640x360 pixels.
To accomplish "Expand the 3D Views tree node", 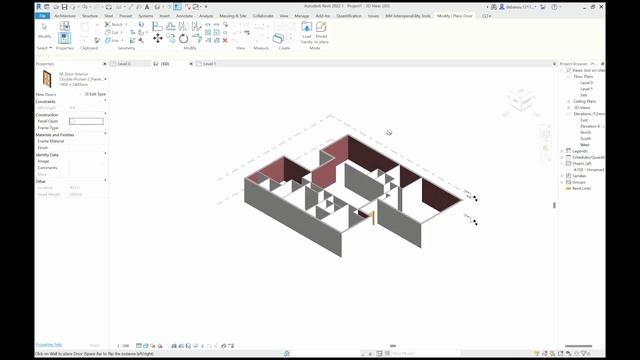I will tap(569, 108).
